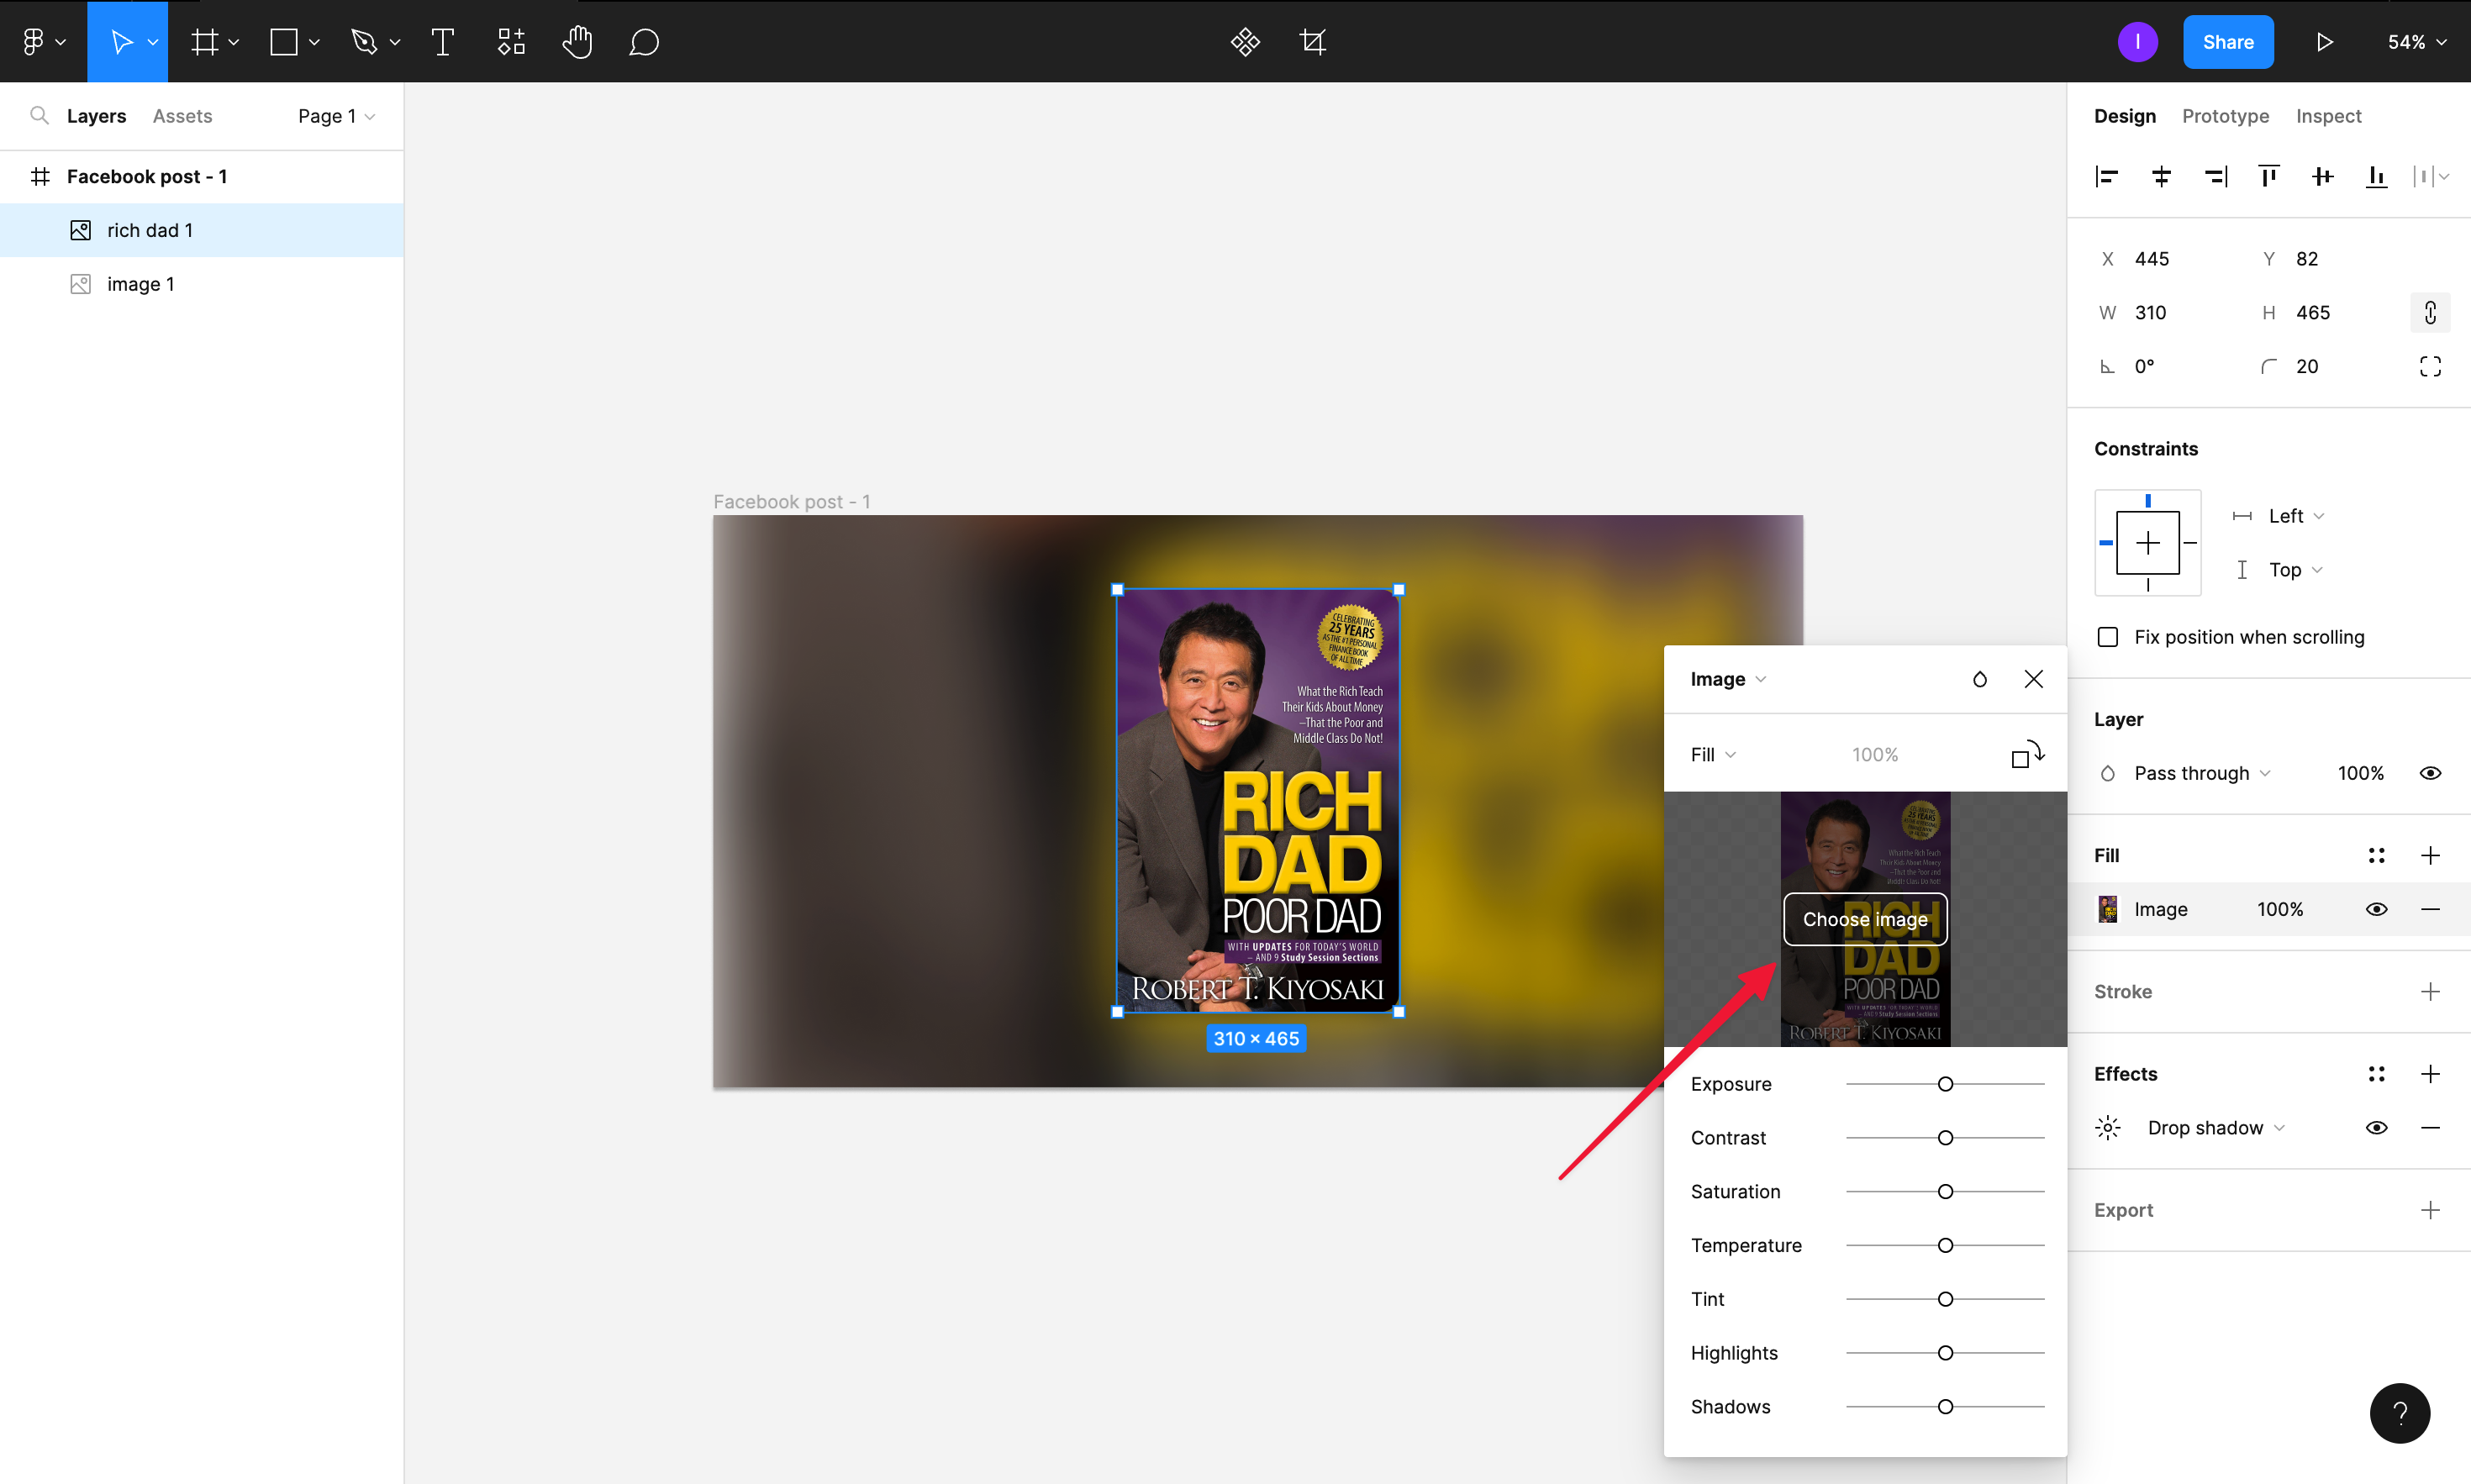Switch to the Layers tab
The width and height of the screenshot is (2471, 1484).
pos(96,116)
